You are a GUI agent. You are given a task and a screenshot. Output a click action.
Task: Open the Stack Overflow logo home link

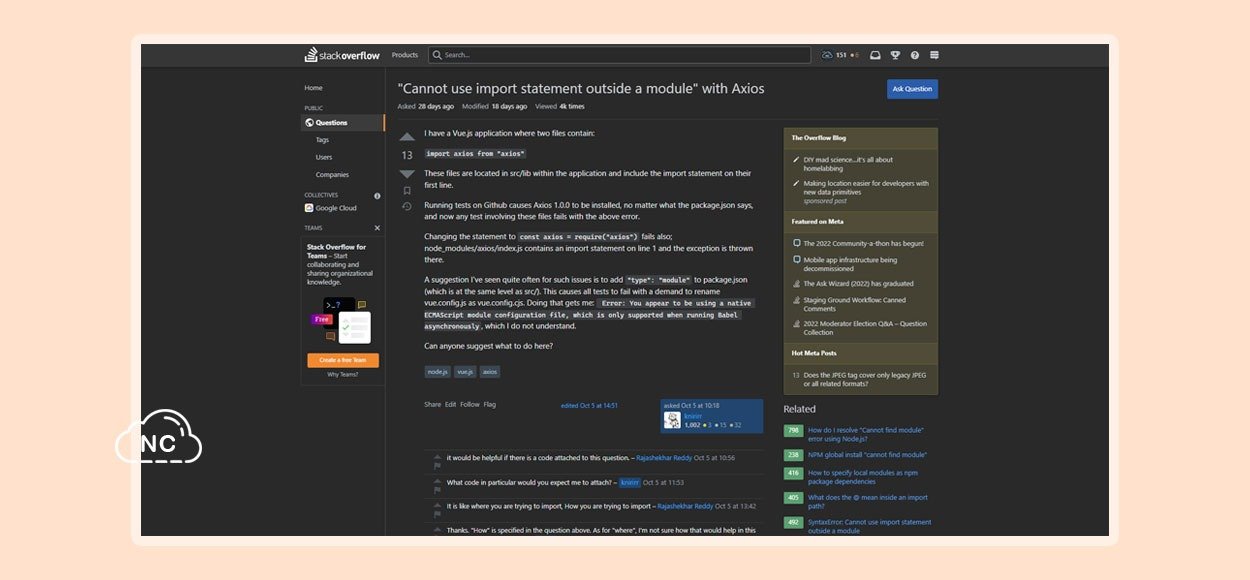tap(342, 55)
